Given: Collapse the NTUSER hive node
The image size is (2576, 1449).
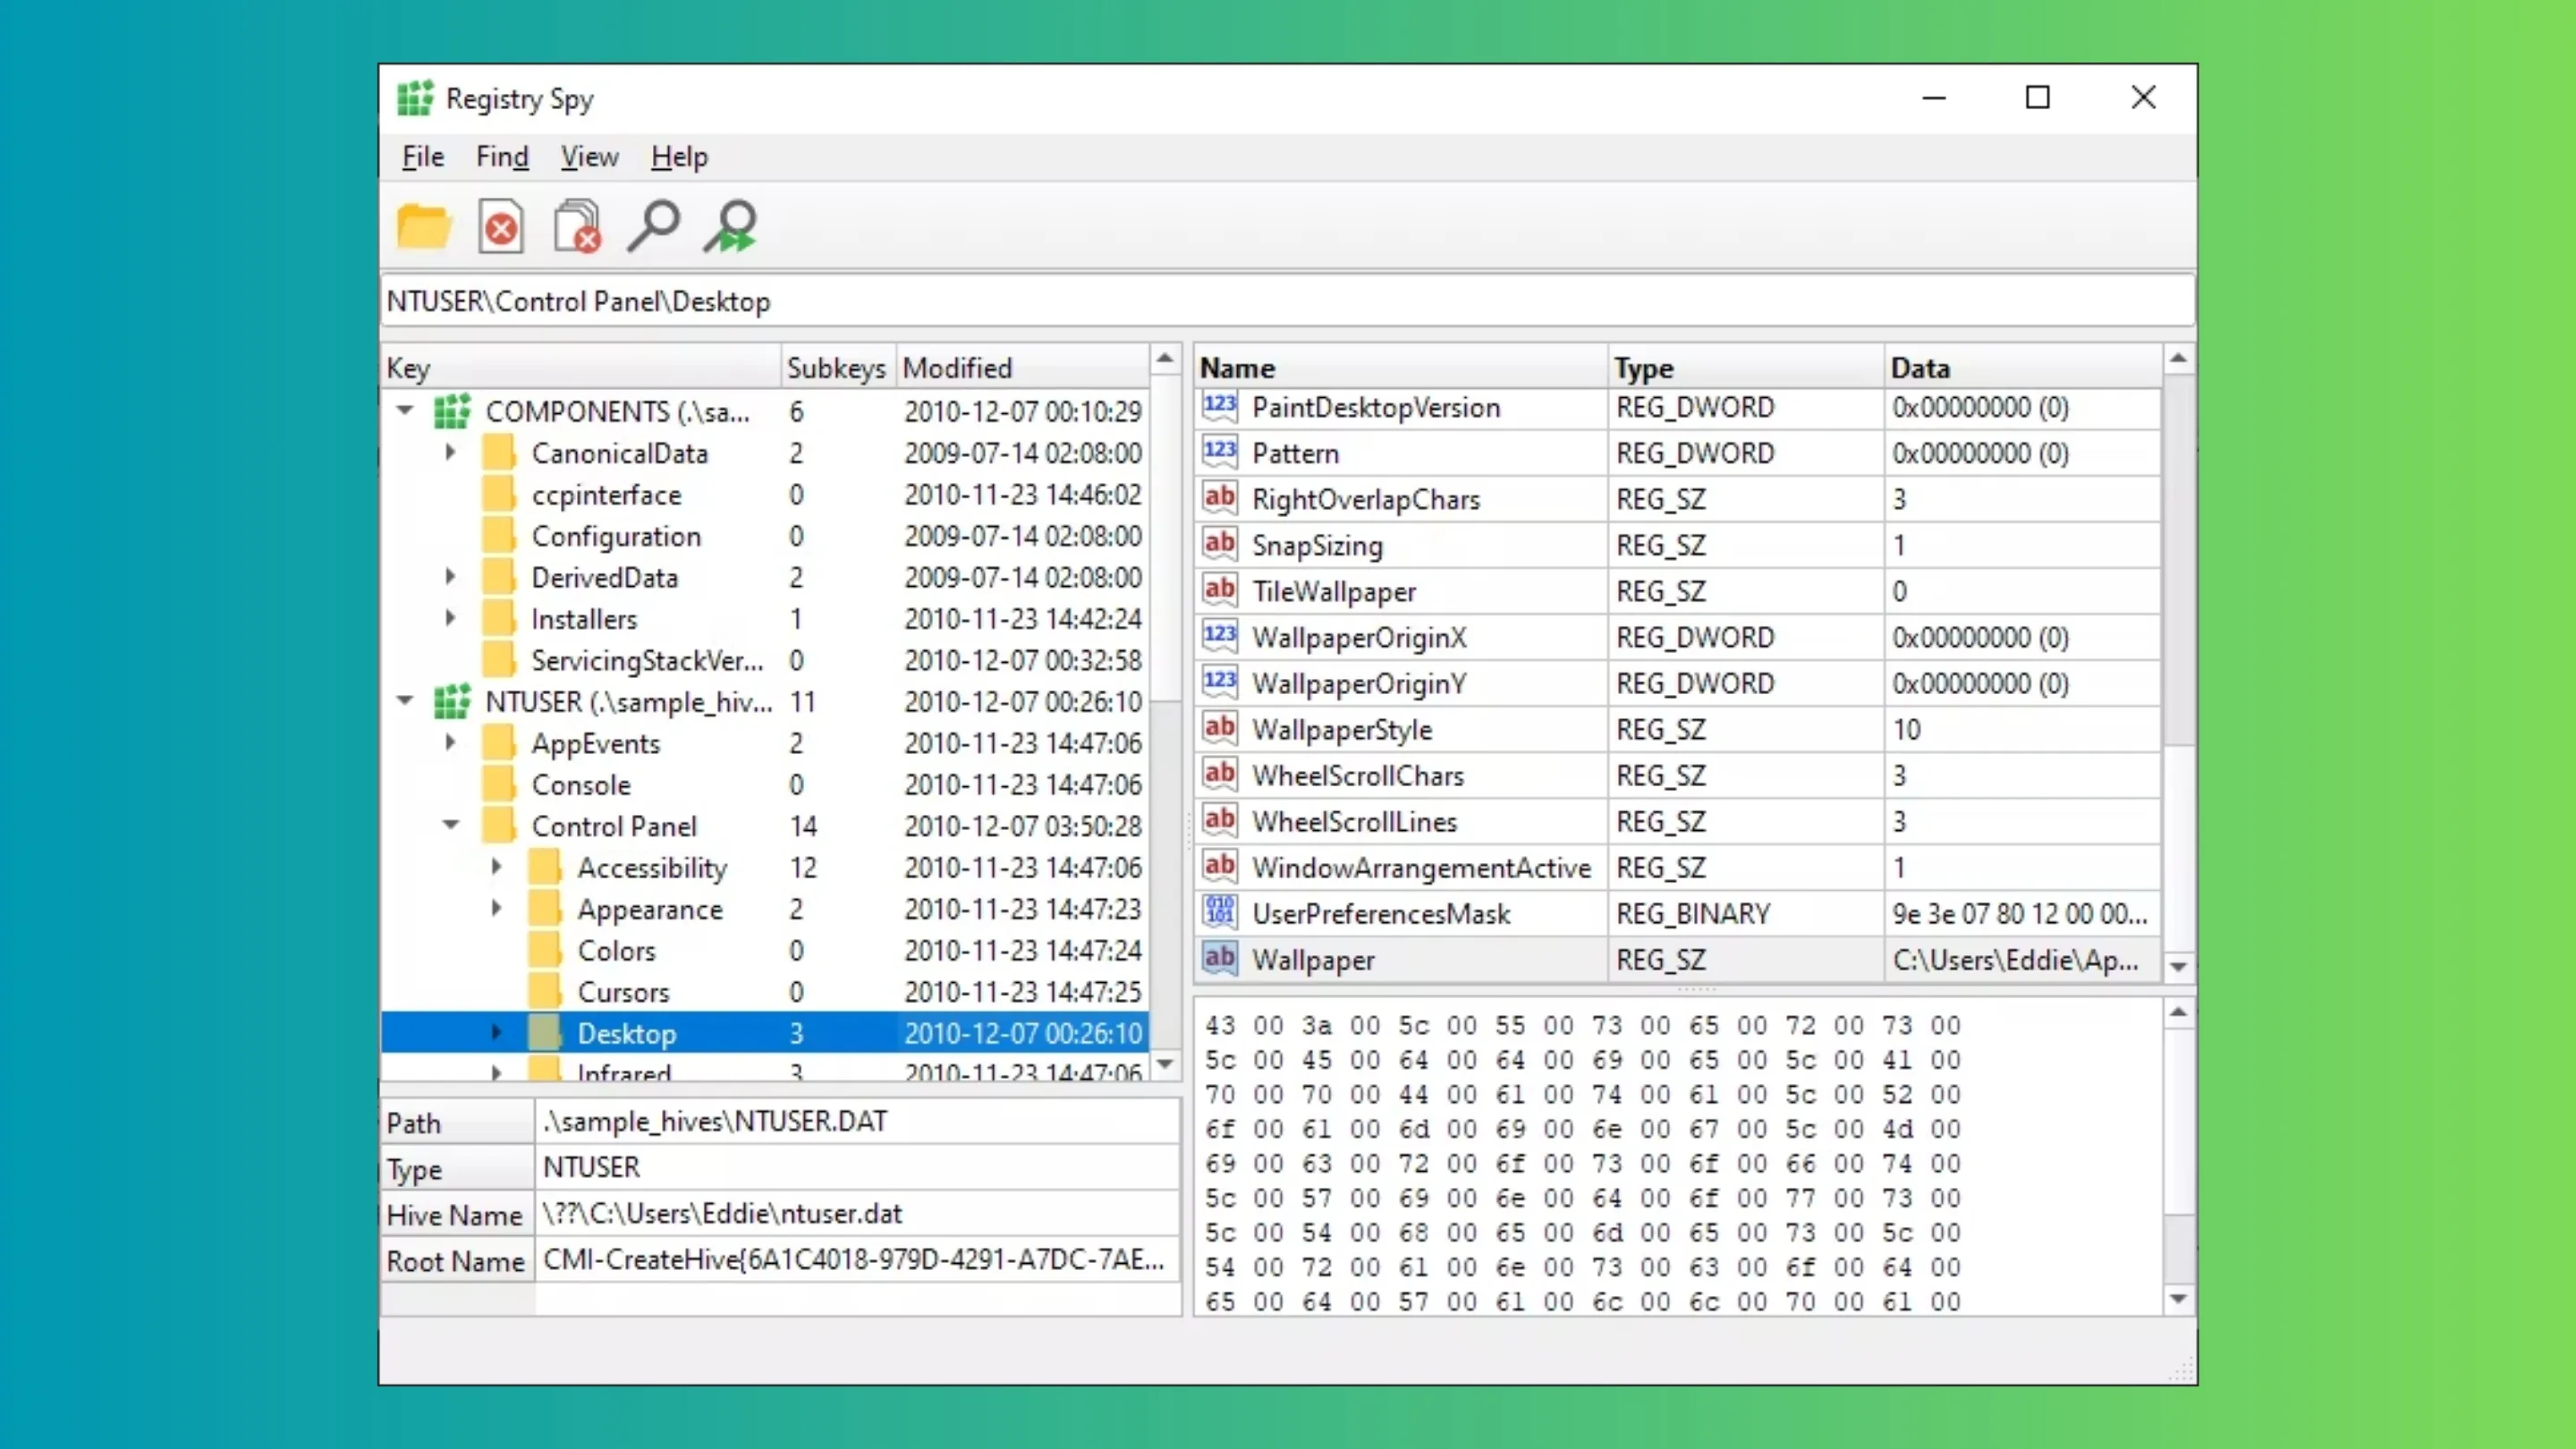Looking at the screenshot, I should pyautogui.click(x=405, y=701).
